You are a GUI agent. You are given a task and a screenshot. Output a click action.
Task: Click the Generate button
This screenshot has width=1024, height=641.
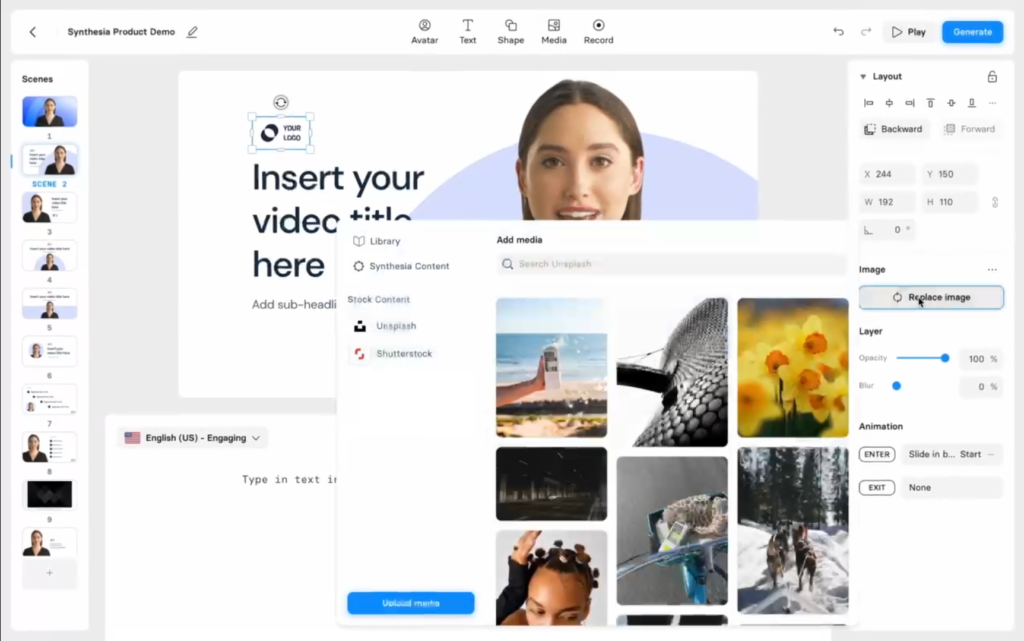point(972,32)
